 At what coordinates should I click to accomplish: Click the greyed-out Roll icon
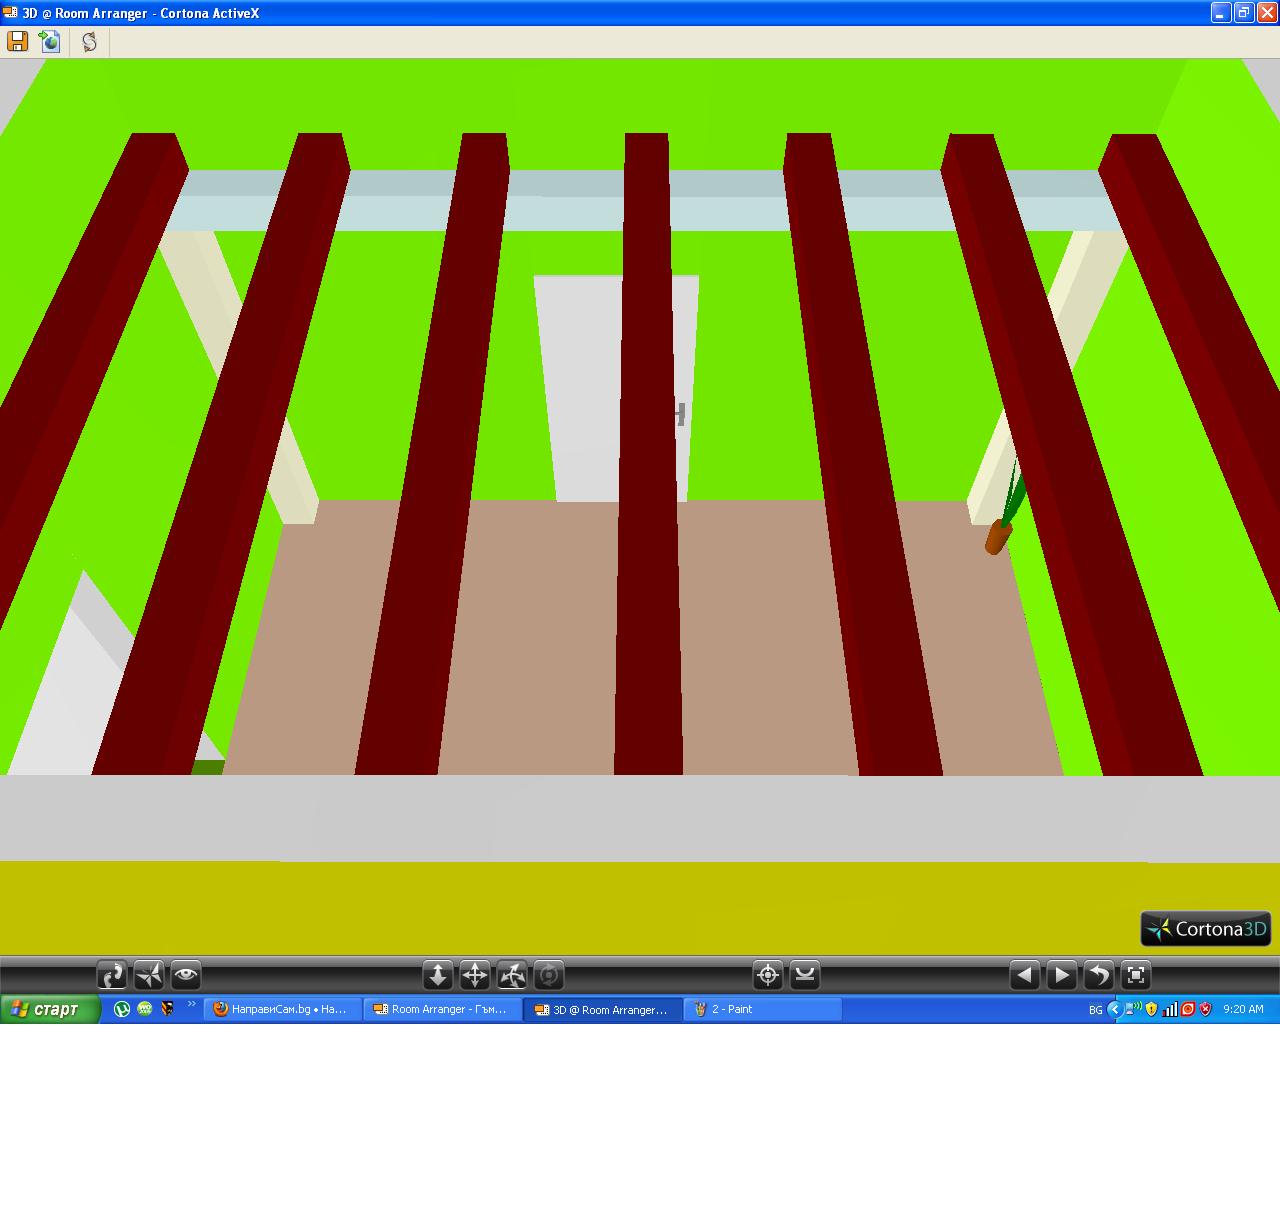pos(549,974)
